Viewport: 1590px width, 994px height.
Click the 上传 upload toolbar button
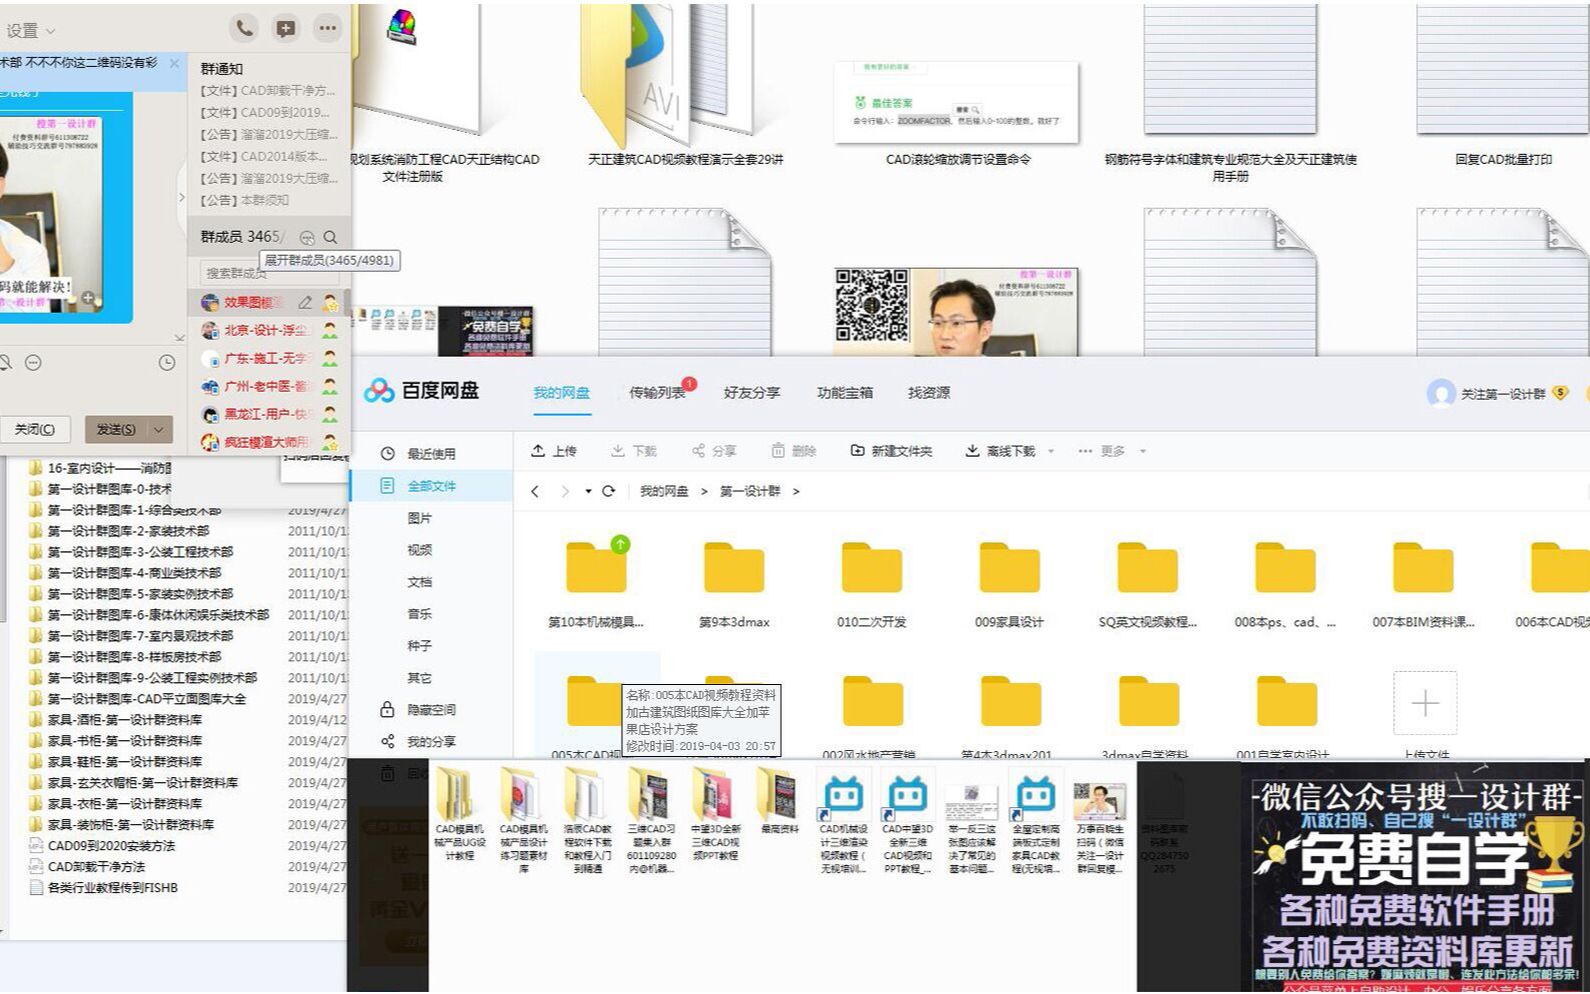coord(554,451)
